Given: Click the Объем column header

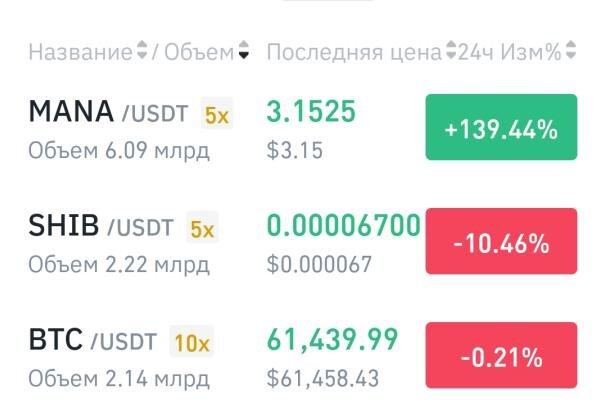Looking at the screenshot, I should pyautogui.click(x=199, y=52).
